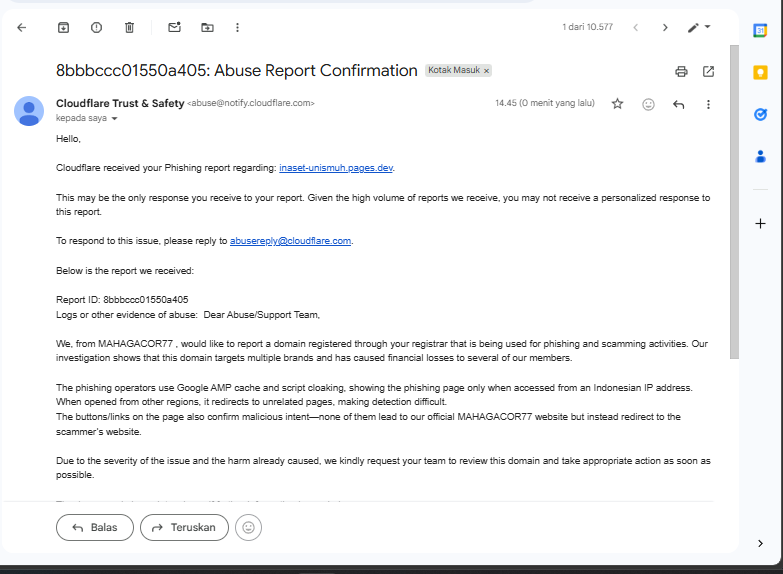Go back to the inbox list
The width and height of the screenshot is (783, 574).
(x=22, y=28)
